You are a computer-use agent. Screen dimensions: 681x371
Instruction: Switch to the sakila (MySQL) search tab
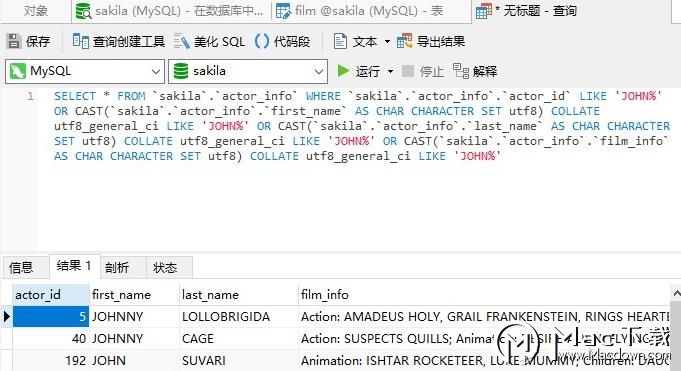point(171,11)
